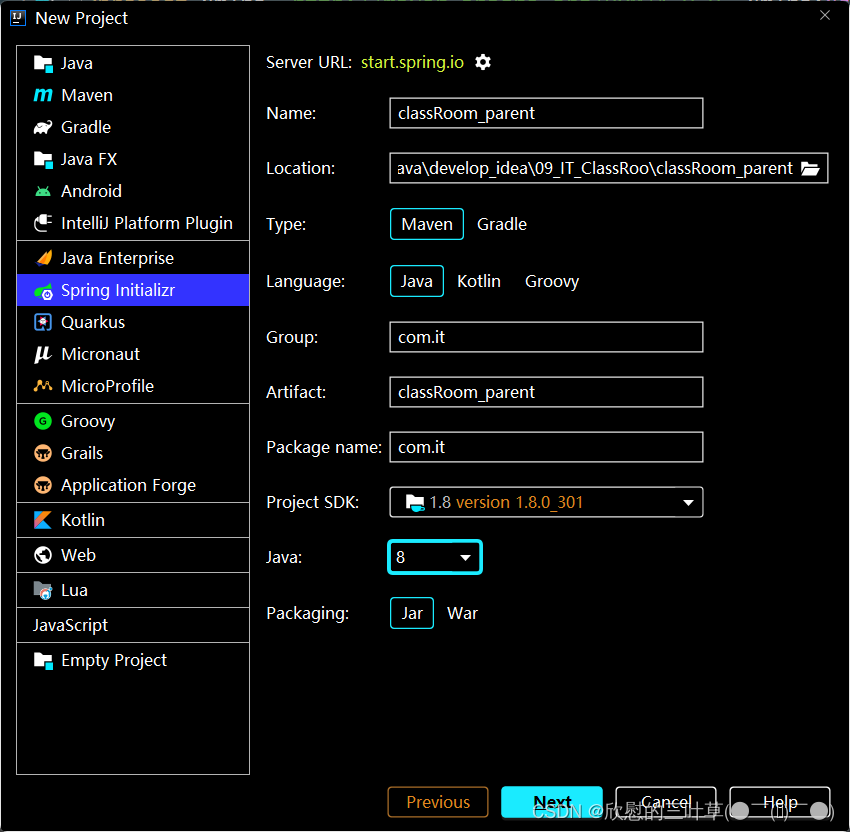Select Grails label in generator list
This screenshot has height=832, width=850.
tap(82, 453)
